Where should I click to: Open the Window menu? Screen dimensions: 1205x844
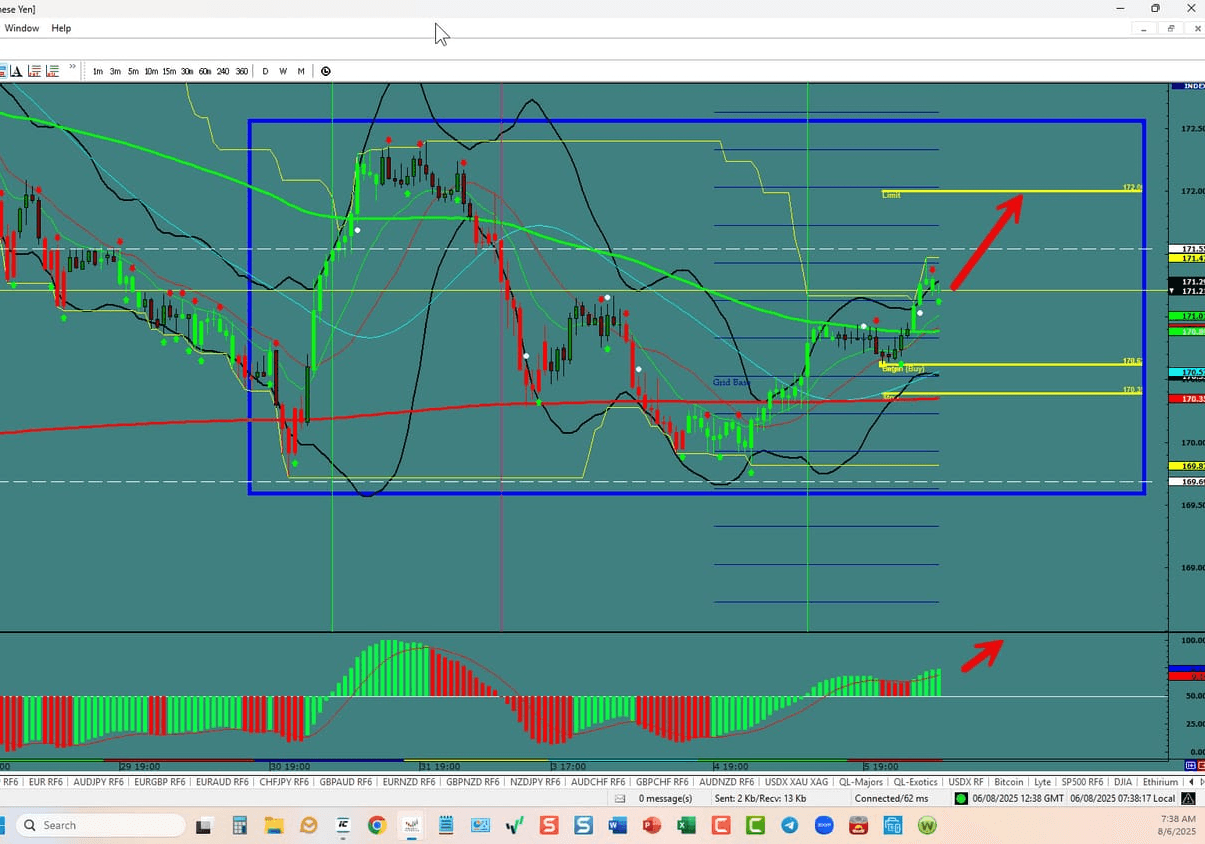[21, 28]
